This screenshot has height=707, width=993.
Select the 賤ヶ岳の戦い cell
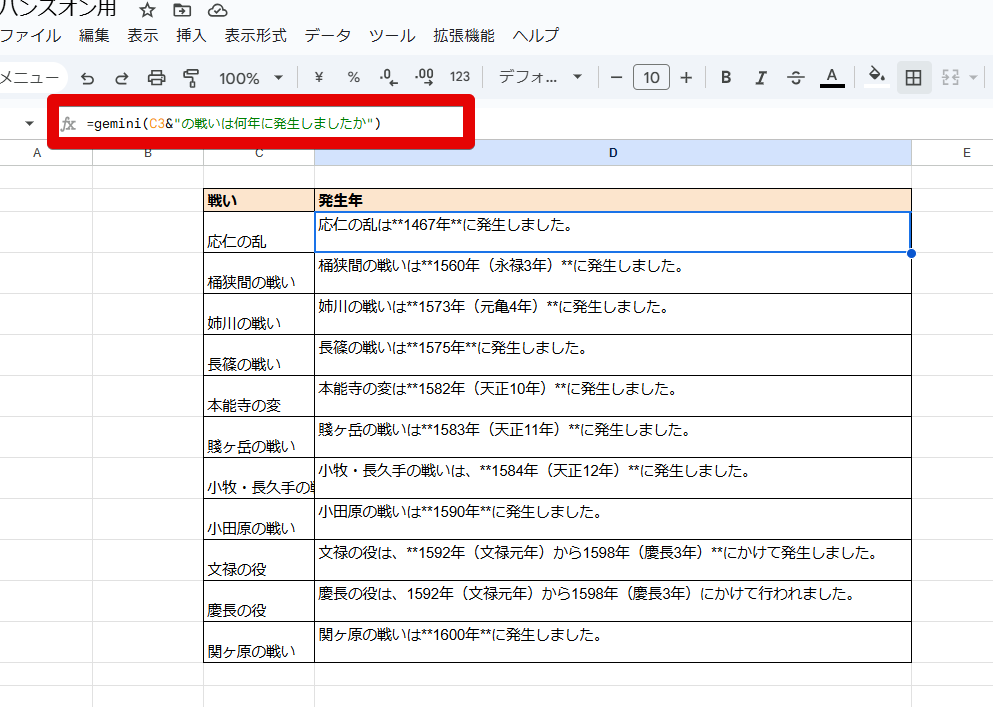coord(259,437)
